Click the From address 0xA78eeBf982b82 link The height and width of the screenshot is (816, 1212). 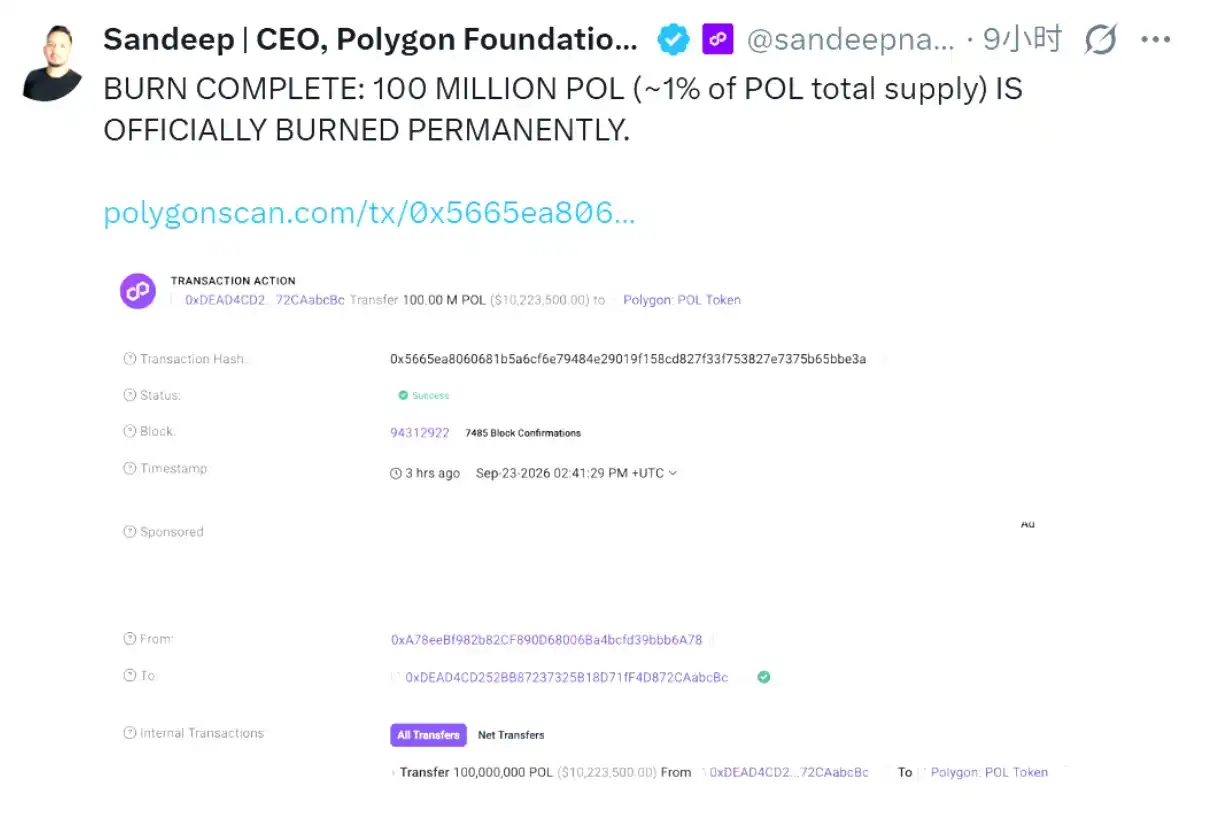point(546,640)
